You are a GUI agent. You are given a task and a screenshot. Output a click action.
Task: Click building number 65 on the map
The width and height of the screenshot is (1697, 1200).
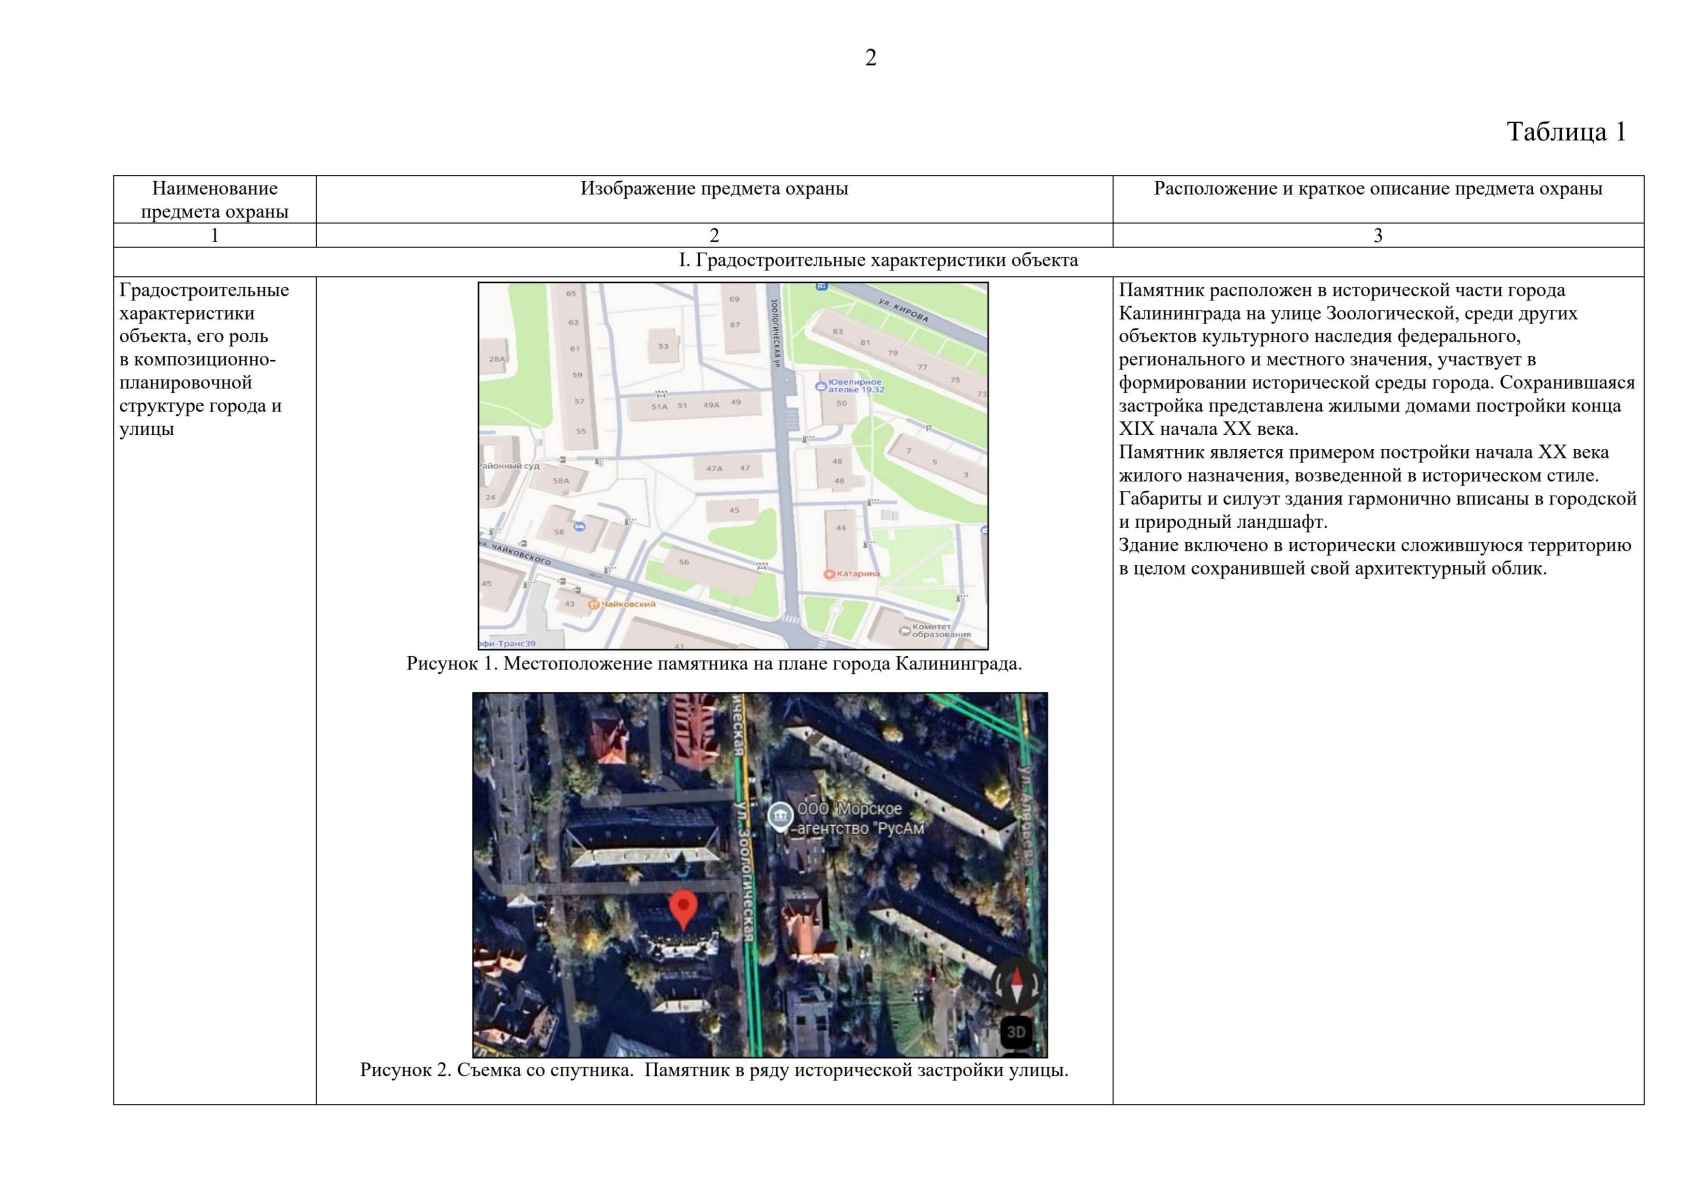tap(572, 293)
